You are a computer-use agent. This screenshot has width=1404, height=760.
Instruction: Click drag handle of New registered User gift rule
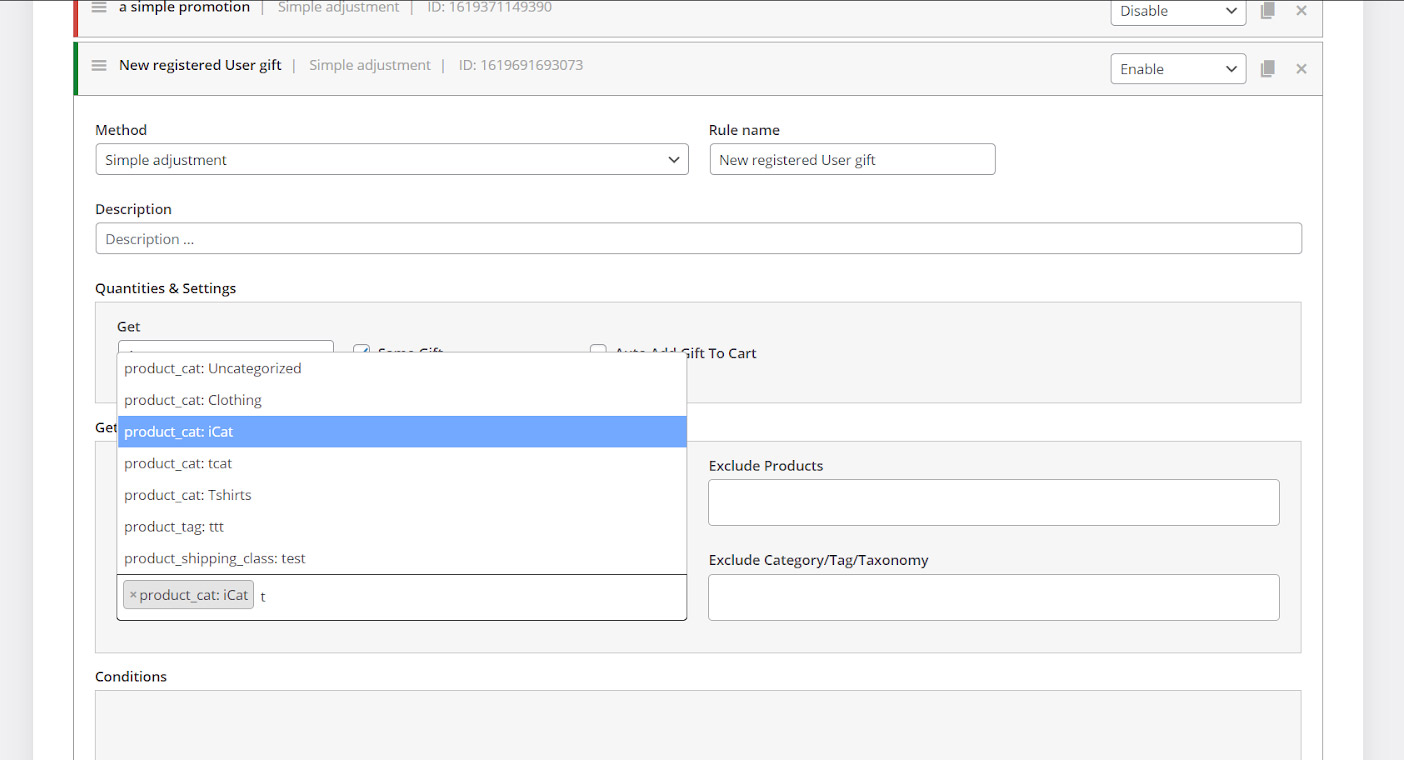99,66
